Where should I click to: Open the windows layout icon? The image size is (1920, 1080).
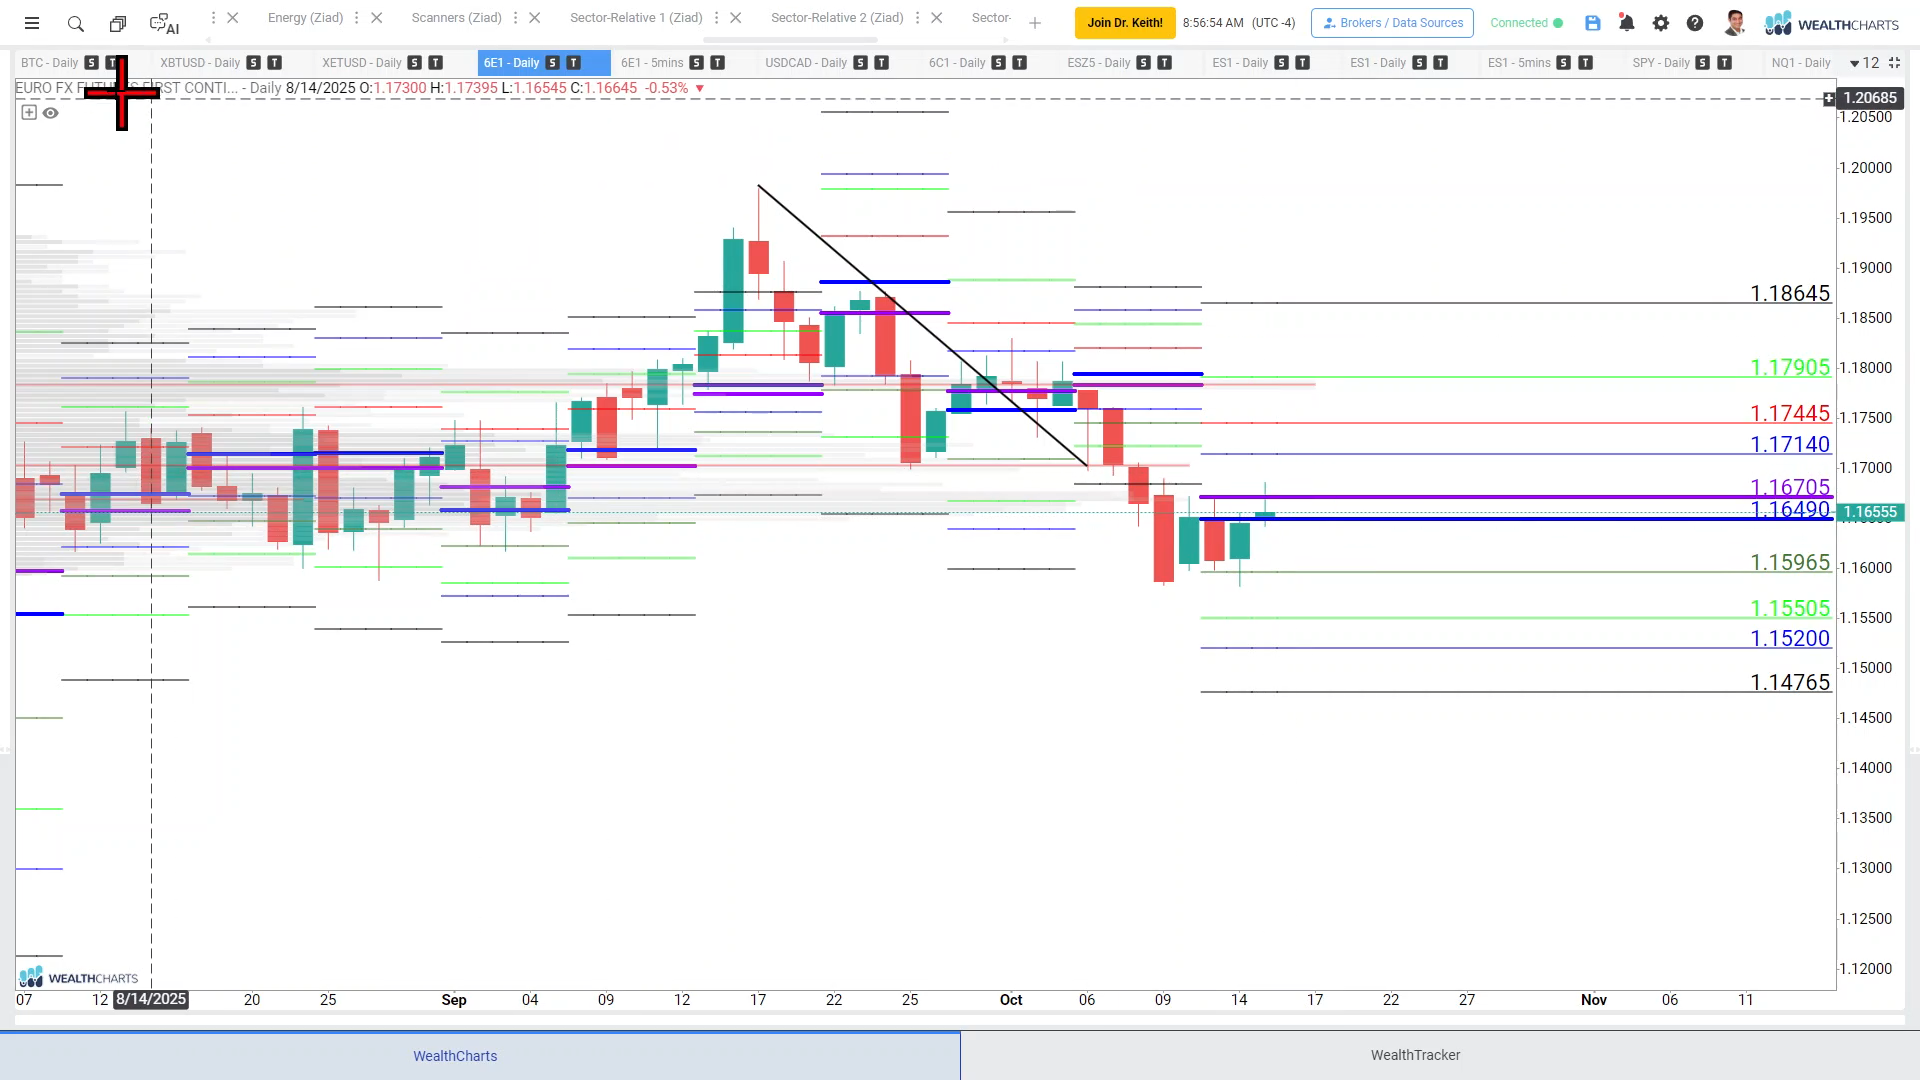(118, 23)
